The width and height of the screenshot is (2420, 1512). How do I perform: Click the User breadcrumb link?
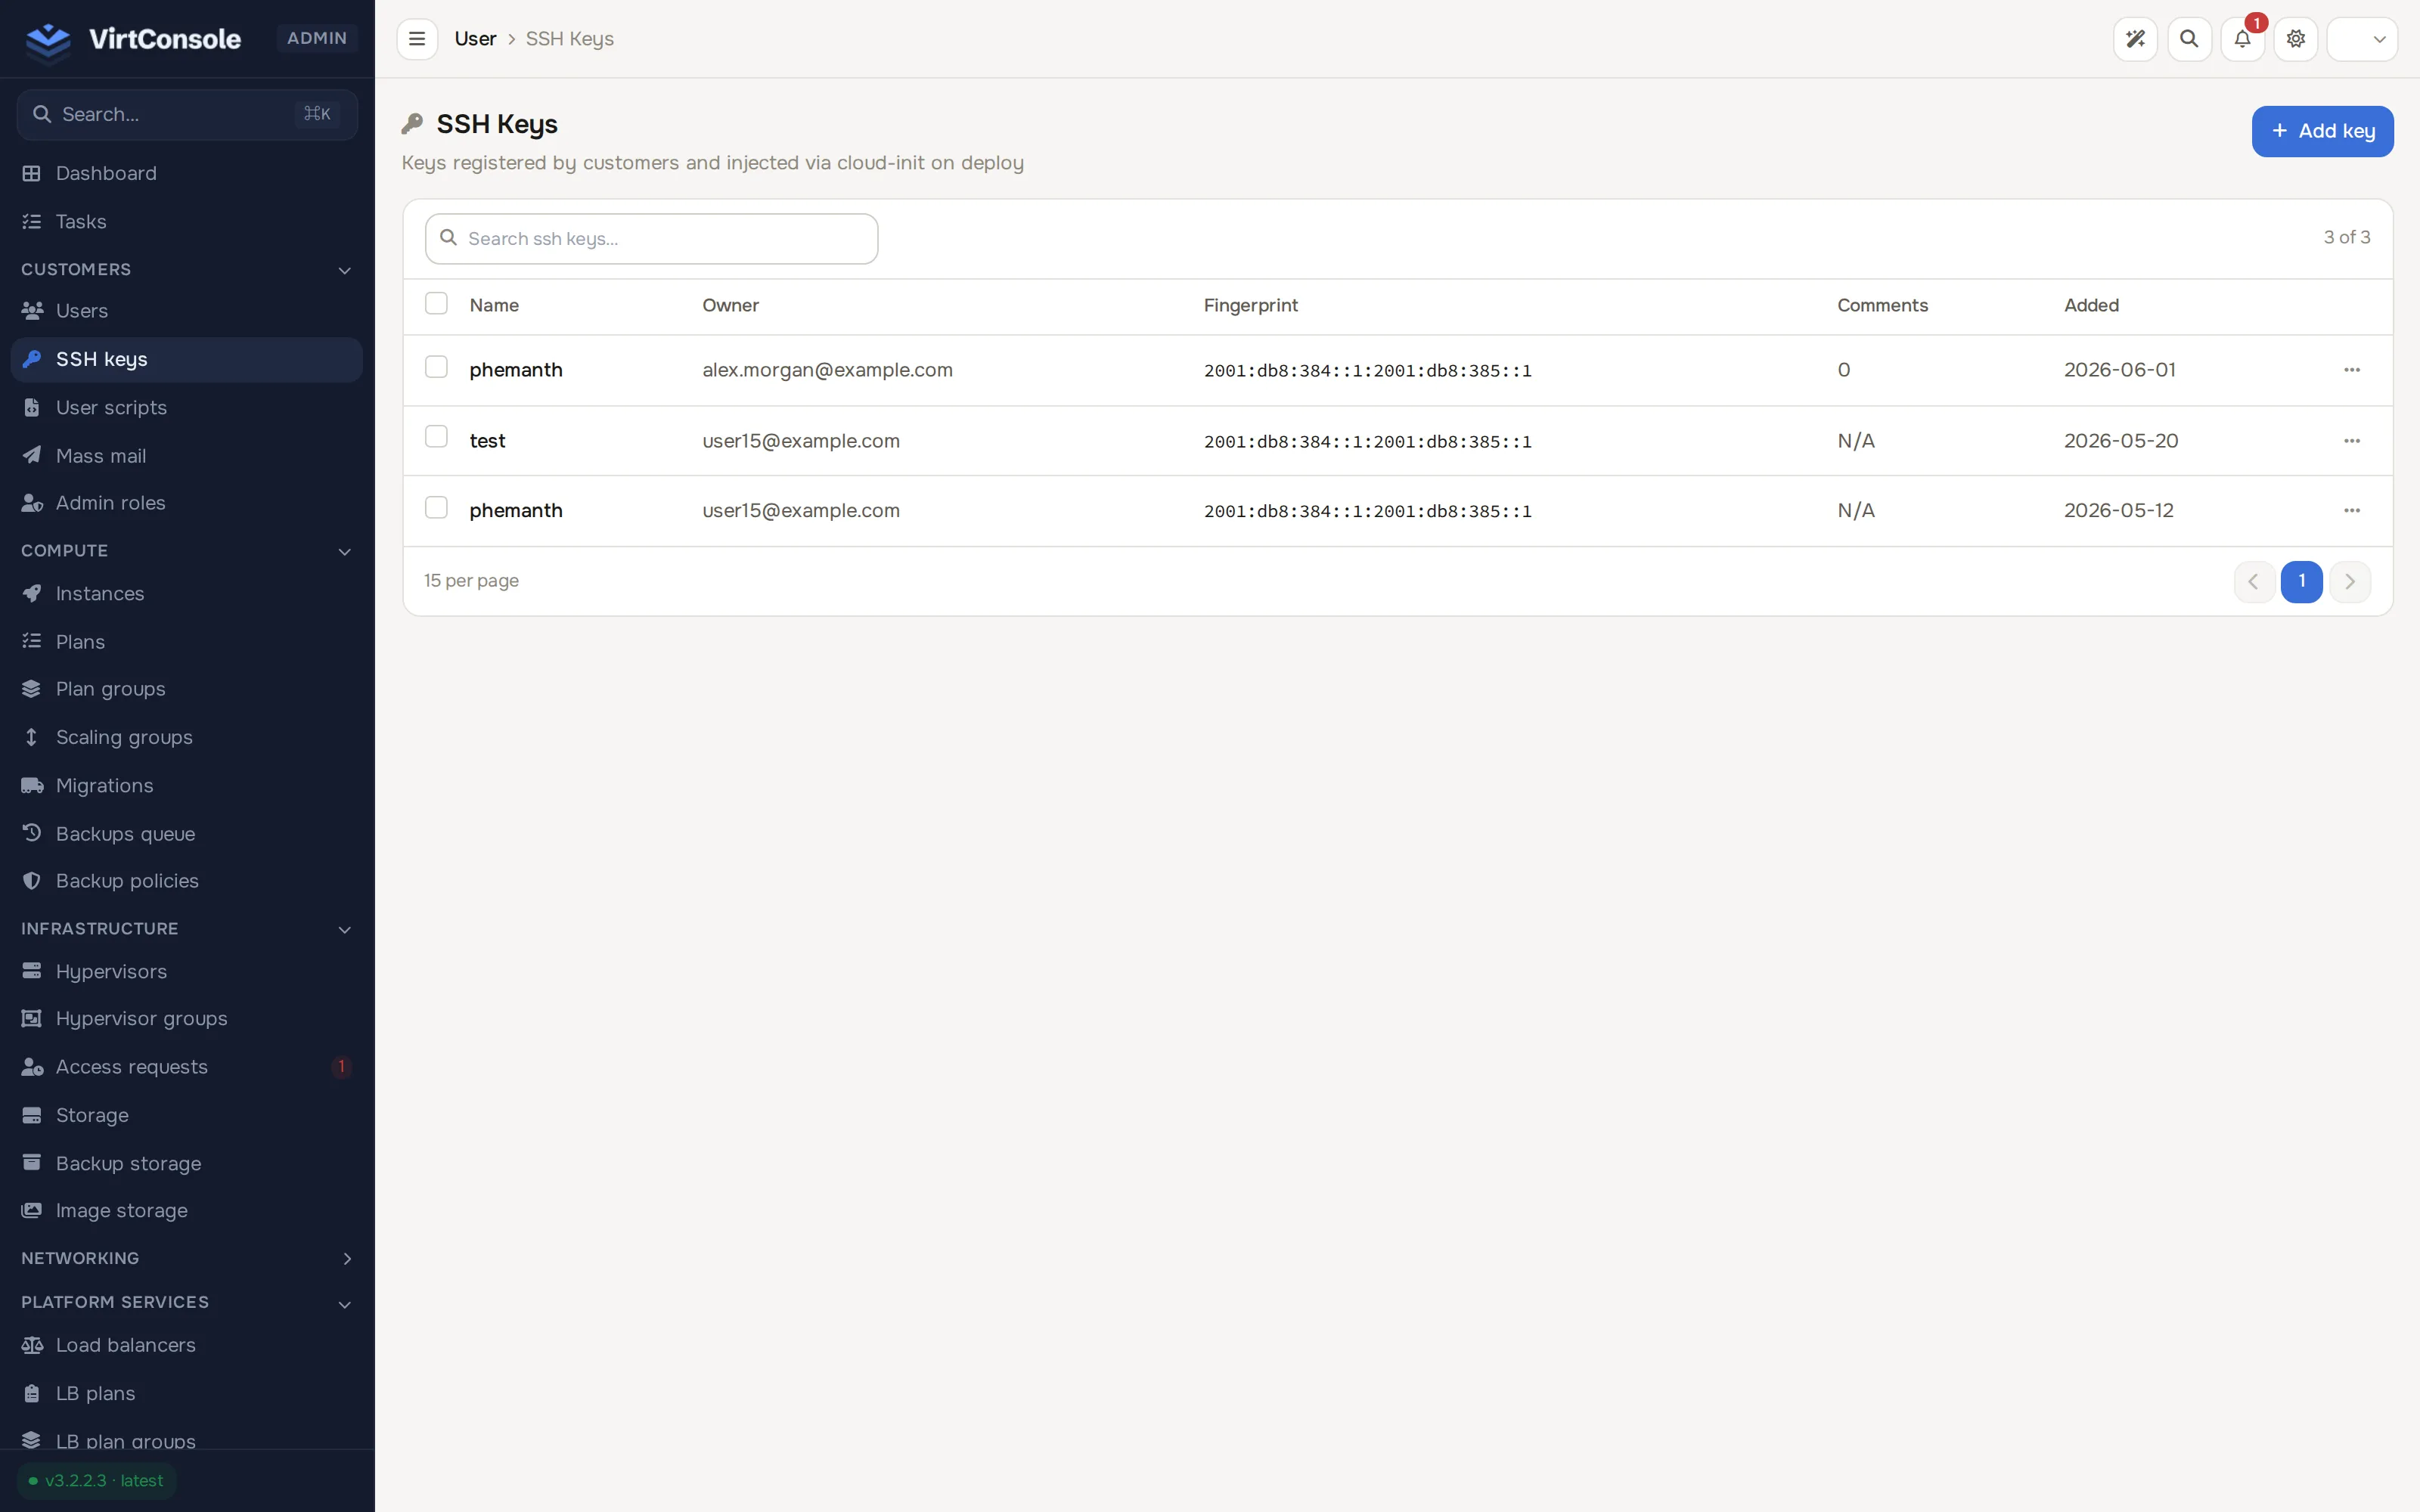tap(475, 39)
